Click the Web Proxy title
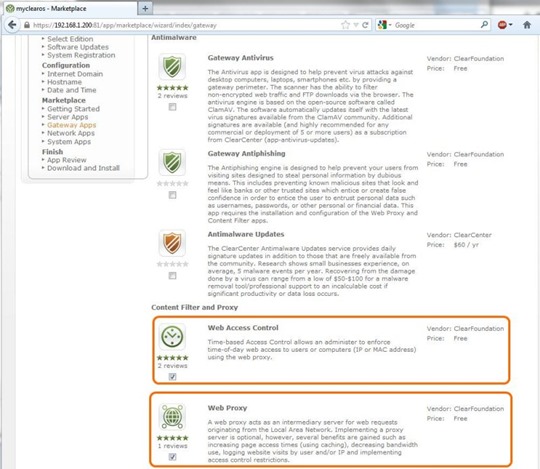This screenshot has height=469, width=540. 227,408
